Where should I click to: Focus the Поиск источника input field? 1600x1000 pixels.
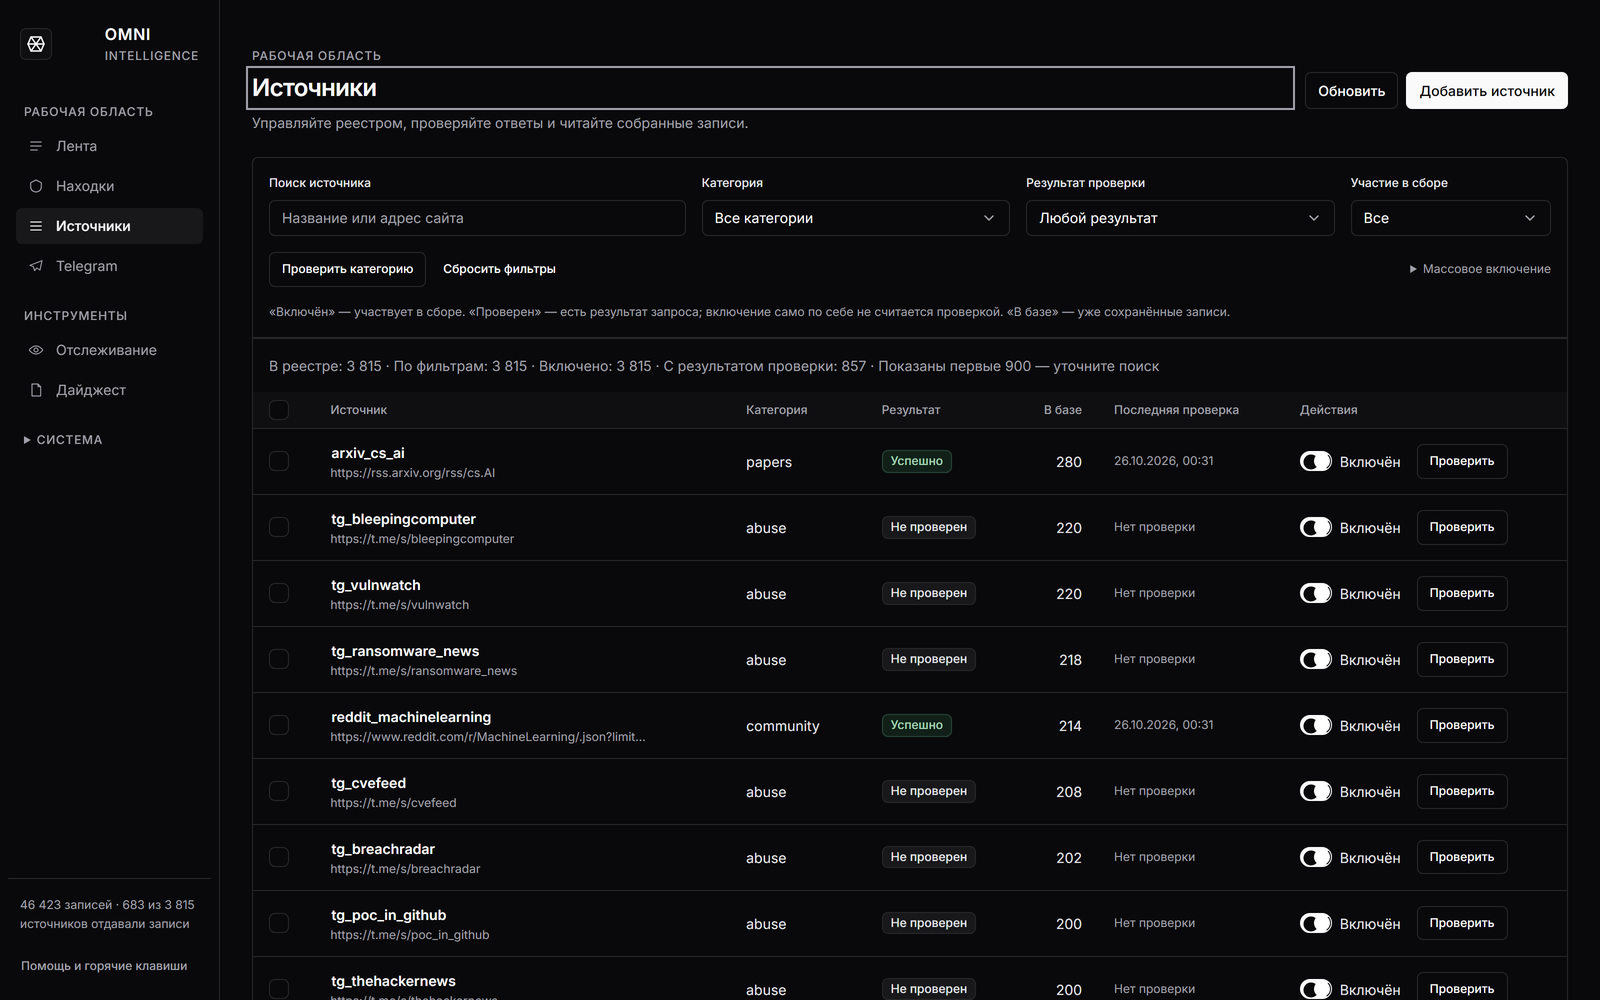tap(477, 218)
